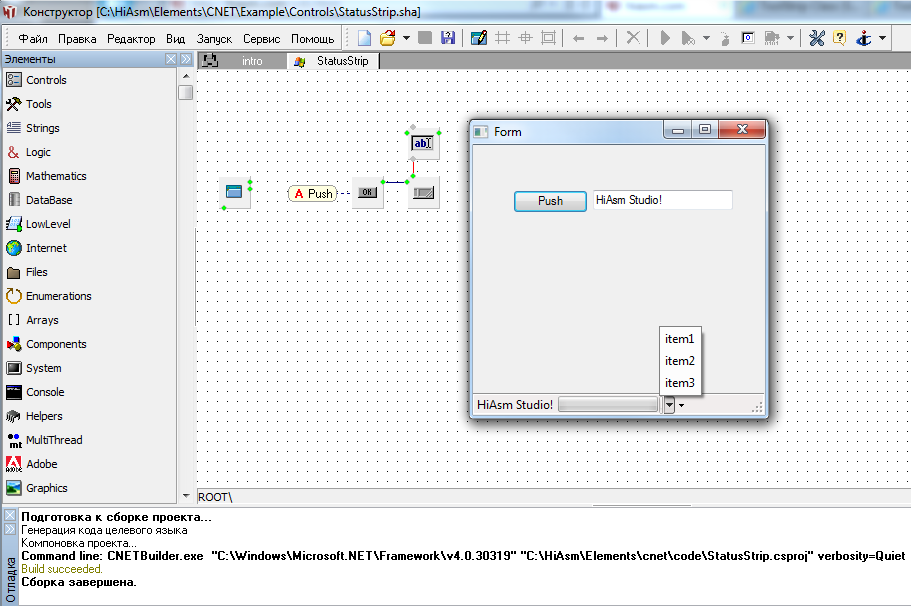The image size is (911, 606).
Task: Click the 'HiAsm Studio!' text field
Action: click(x=662, y=200)
